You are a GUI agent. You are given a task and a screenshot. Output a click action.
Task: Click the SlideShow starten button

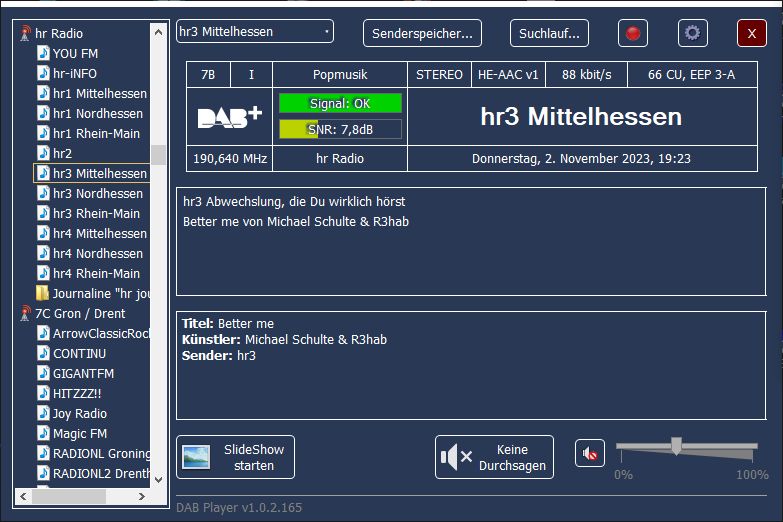point(233,457)
